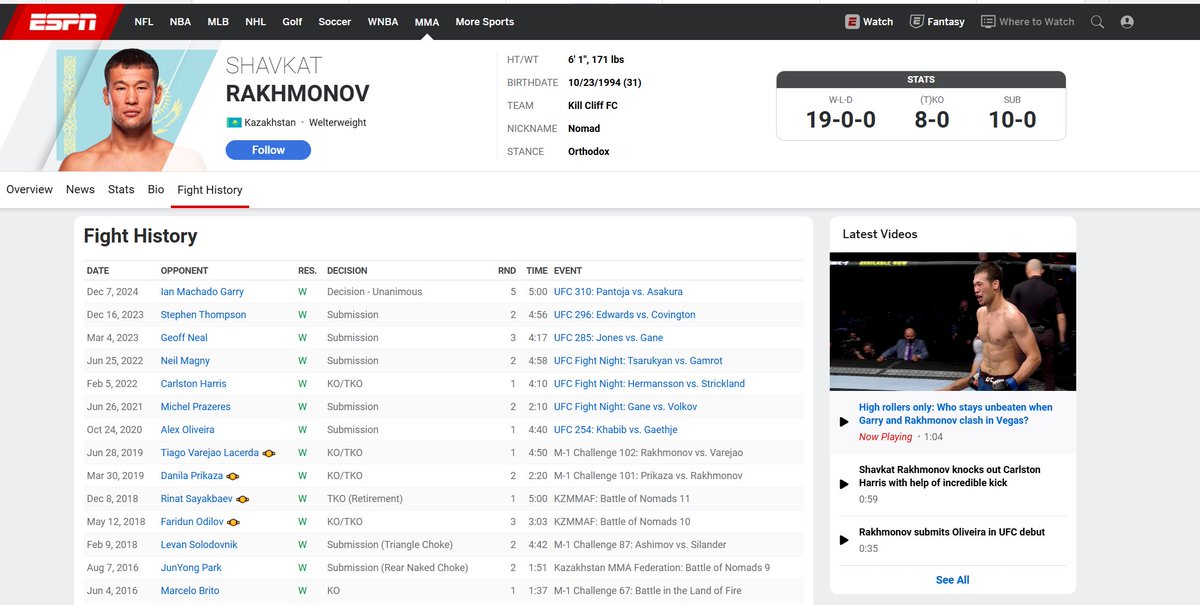
Task: Open opponent Danila Prikaza
Action: point(192,476)
